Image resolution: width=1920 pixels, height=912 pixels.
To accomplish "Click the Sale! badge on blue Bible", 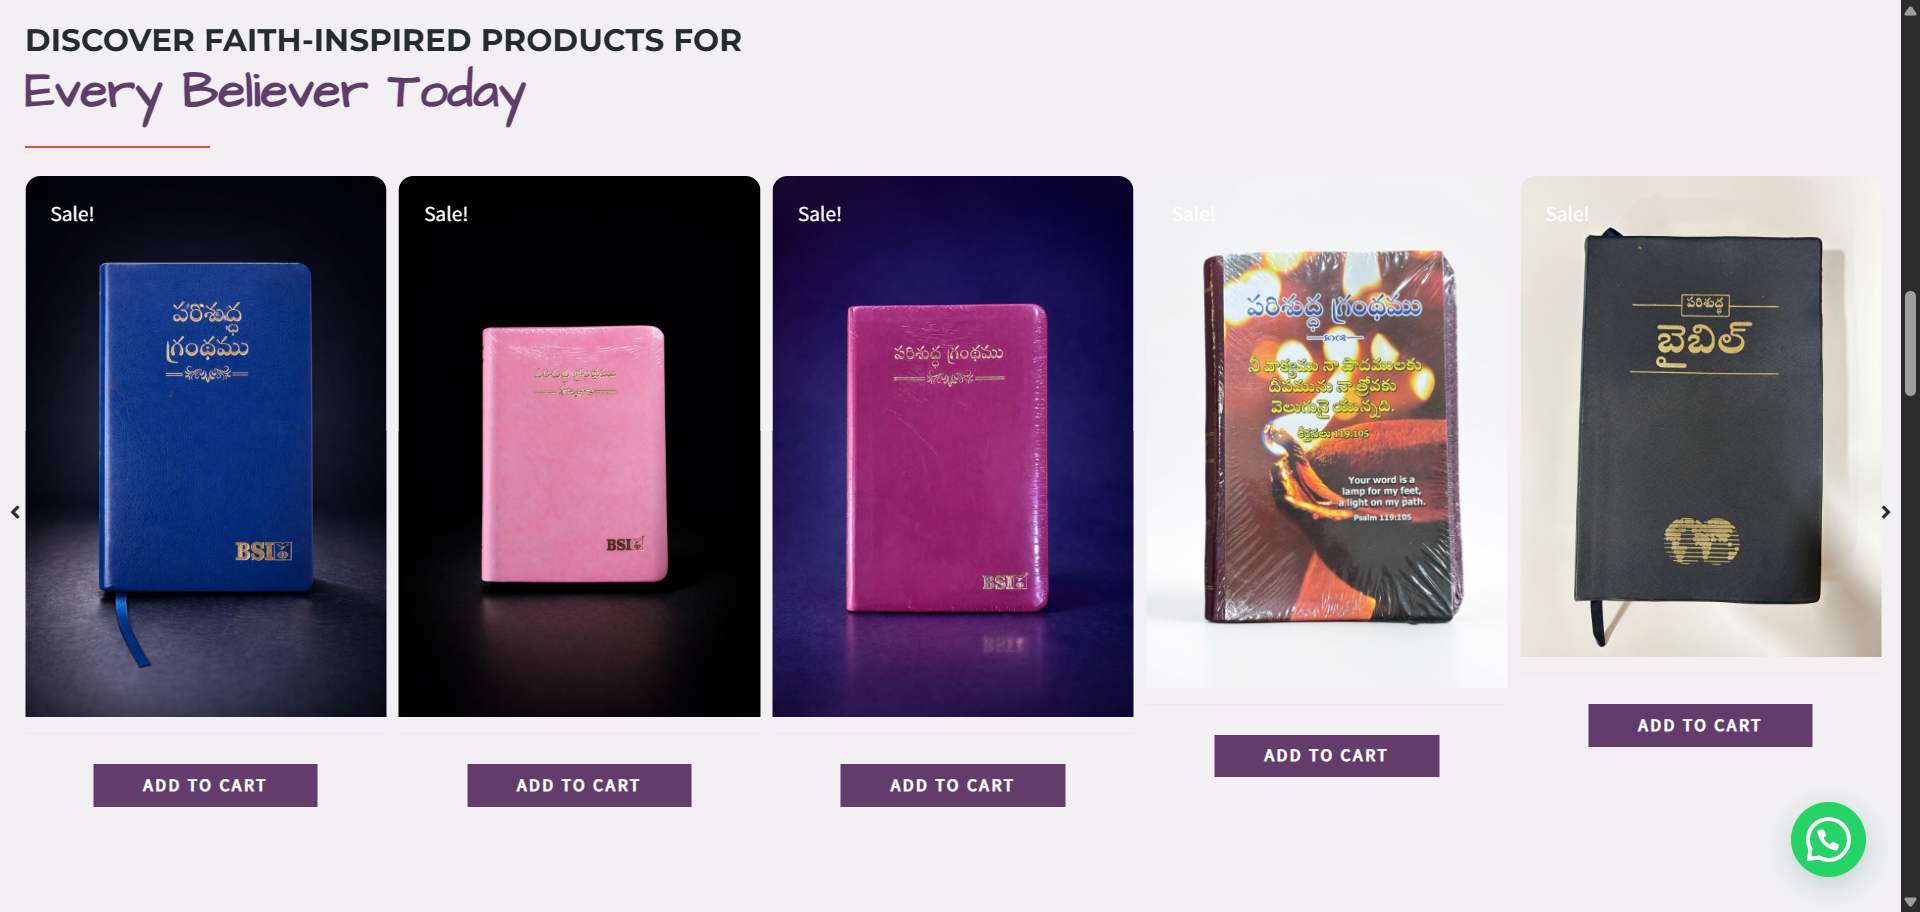I will [x=72, y=214].
